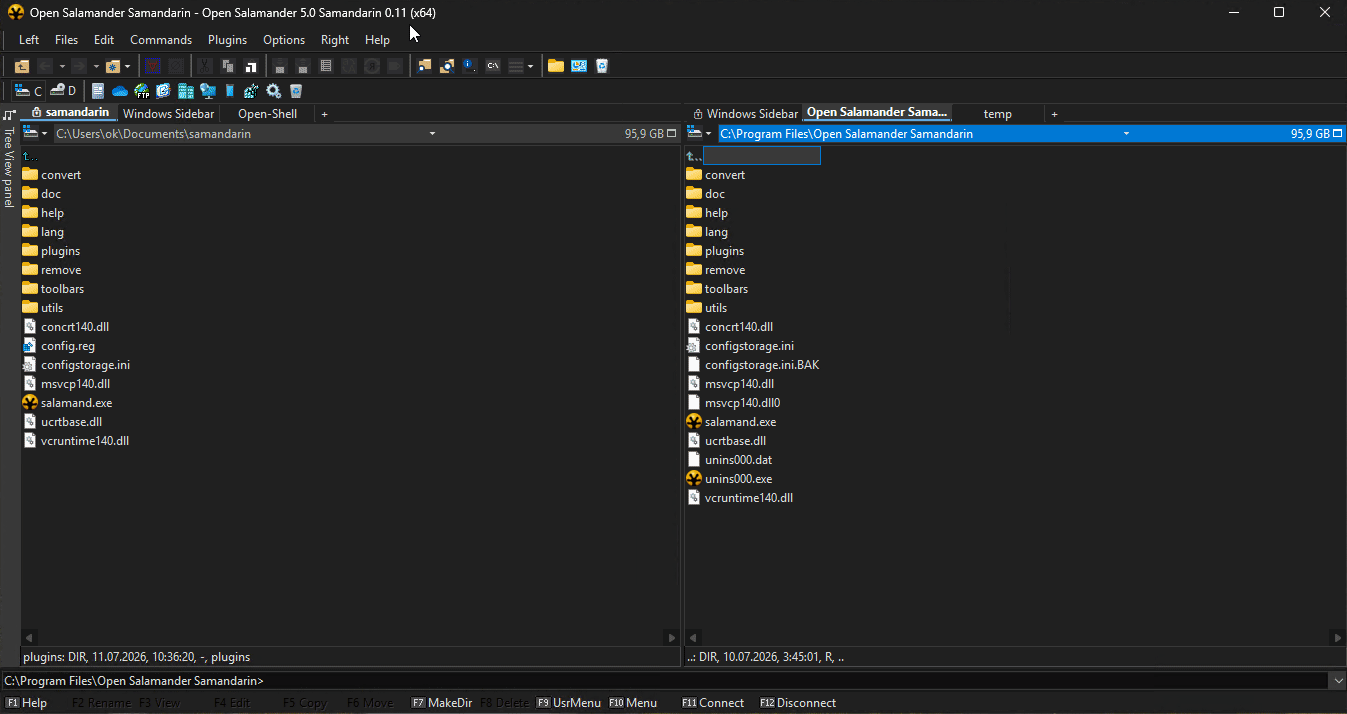The width and height of the screenshot is (1347, 714).
Task: Click the Documents icon in drive bar
Action: click(x=98, y=91)
